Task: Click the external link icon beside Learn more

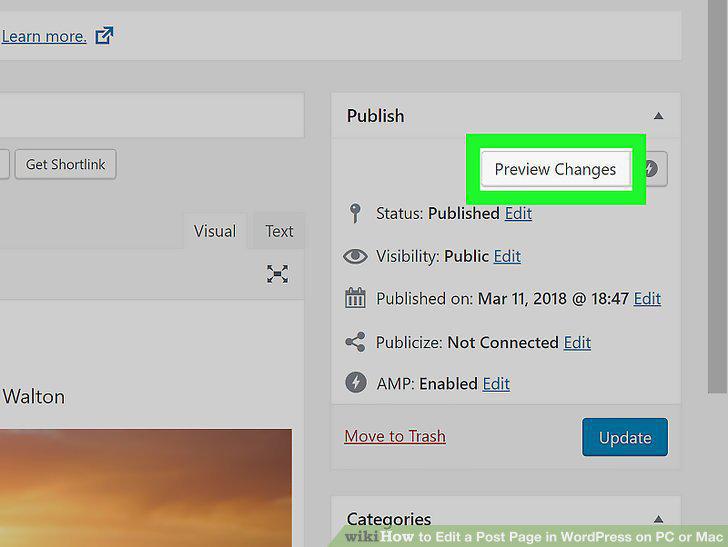Action: pyautogui.click(x=104, y=36)
